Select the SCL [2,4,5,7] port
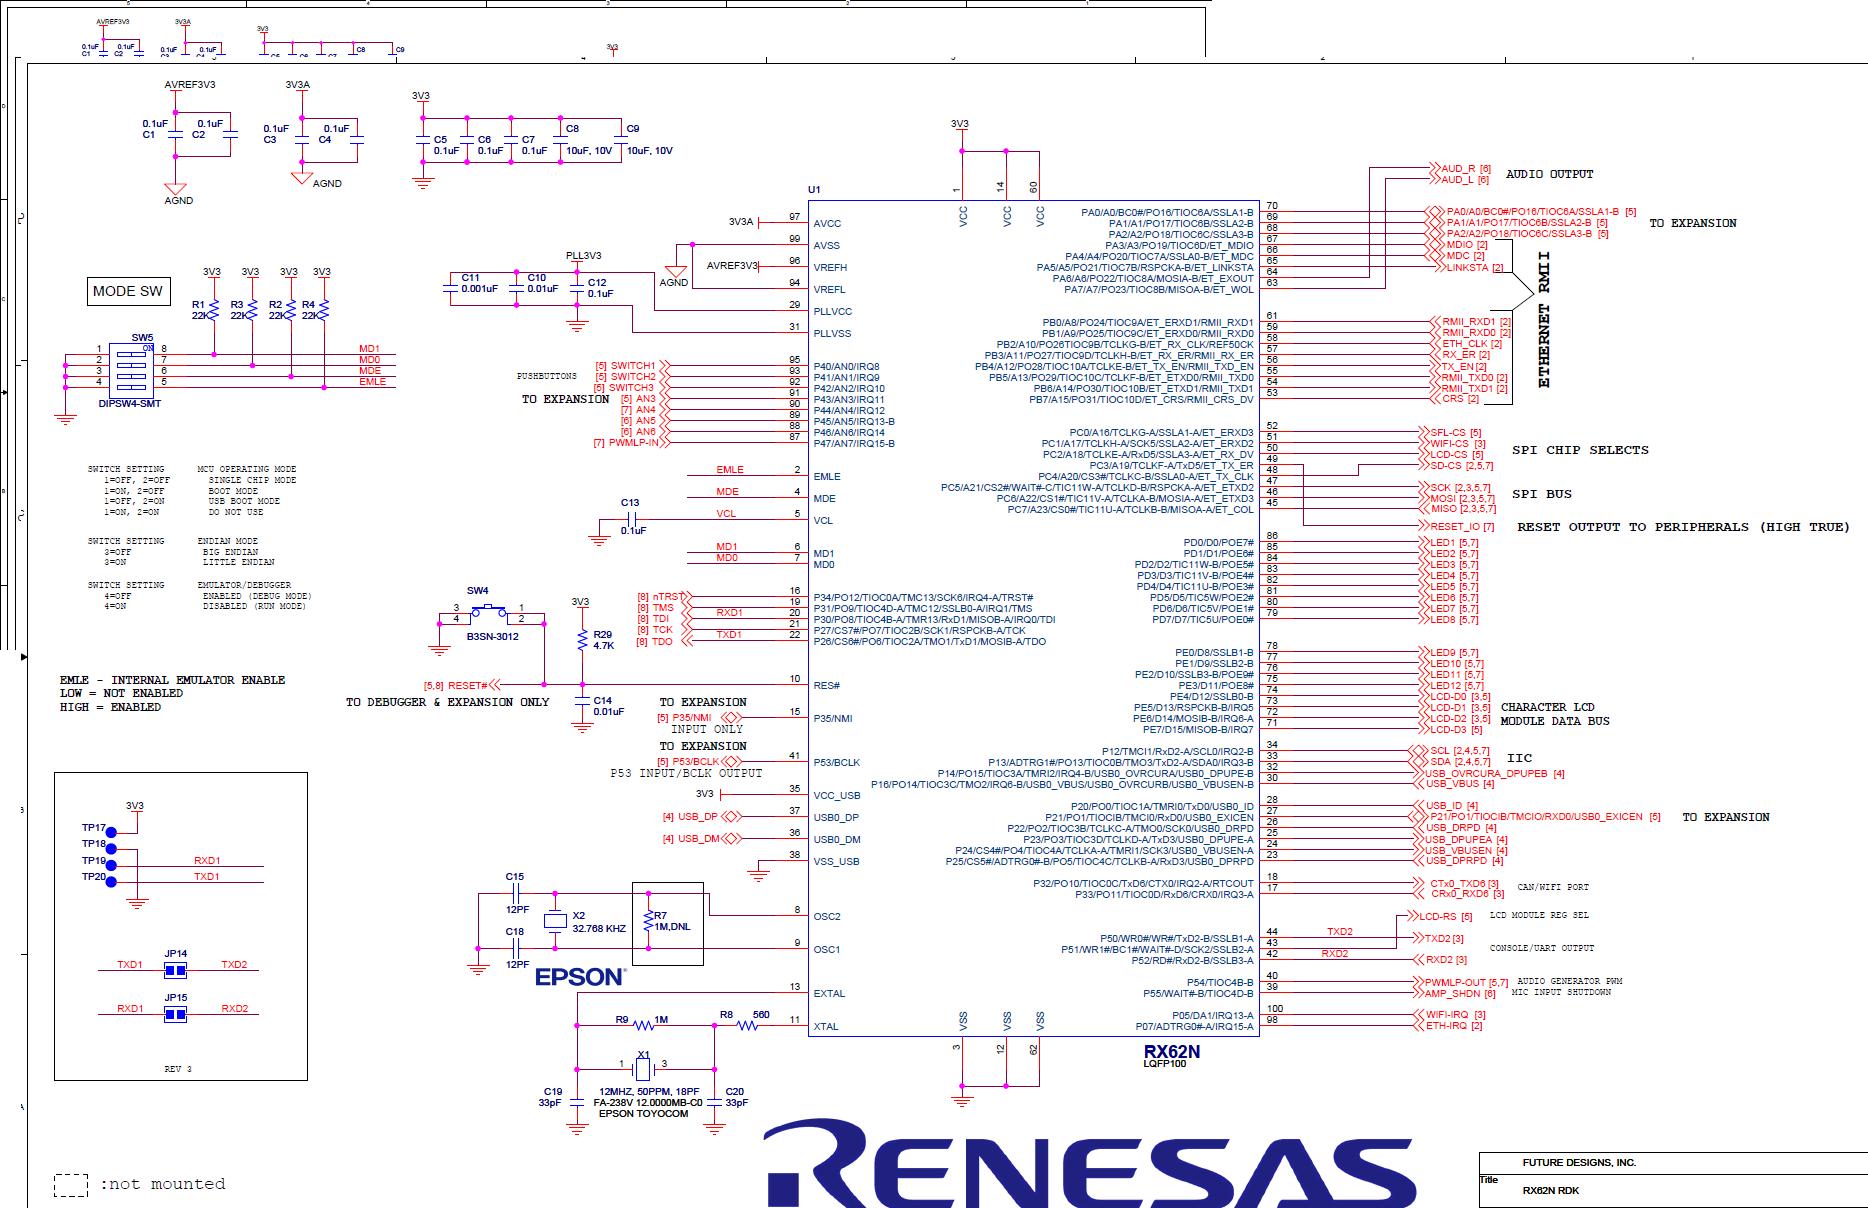1868x1208 pixels. [1450, 751]
